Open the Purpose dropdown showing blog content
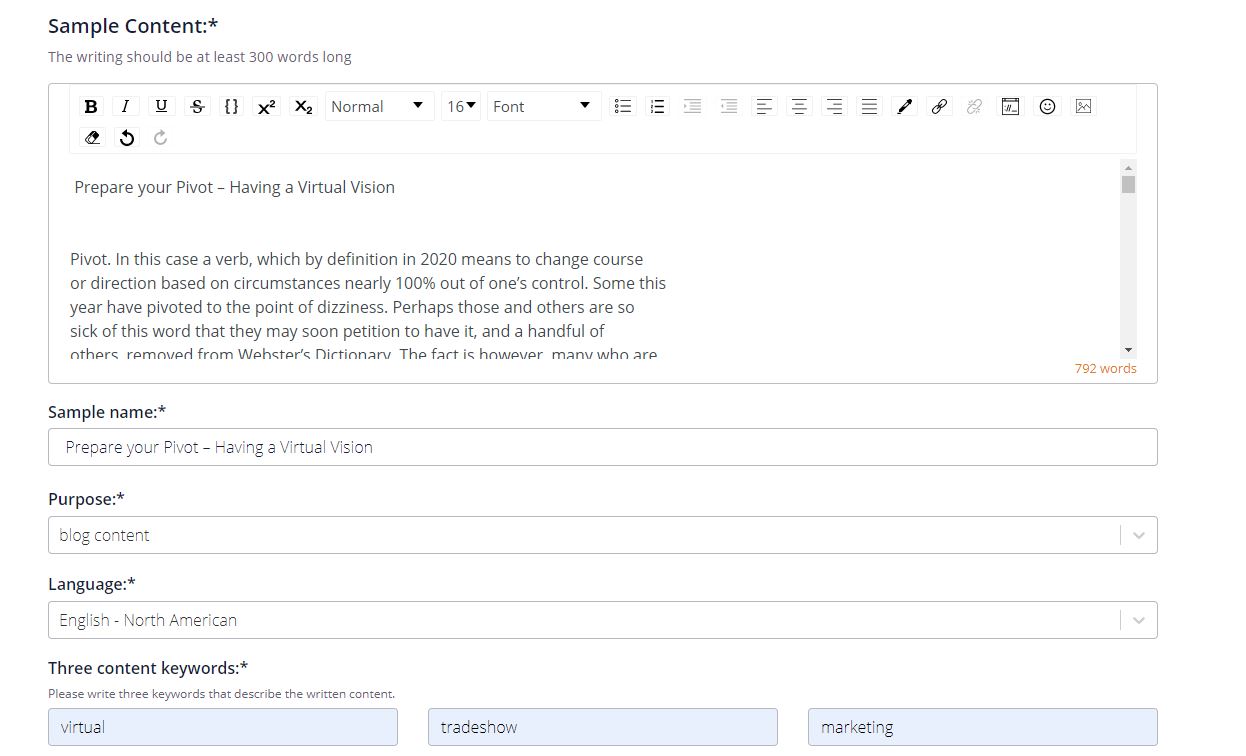 click(x=602, y=535)
